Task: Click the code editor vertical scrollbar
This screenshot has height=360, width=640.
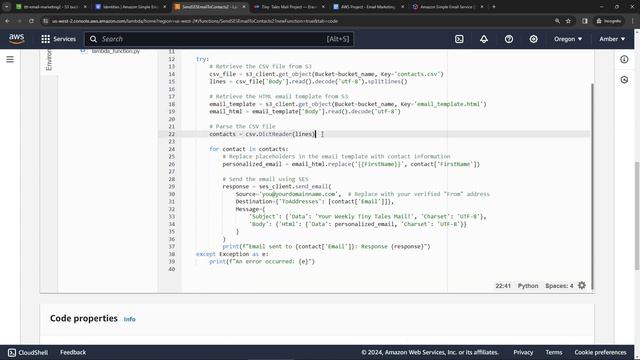Action: [x=592, y=186]
